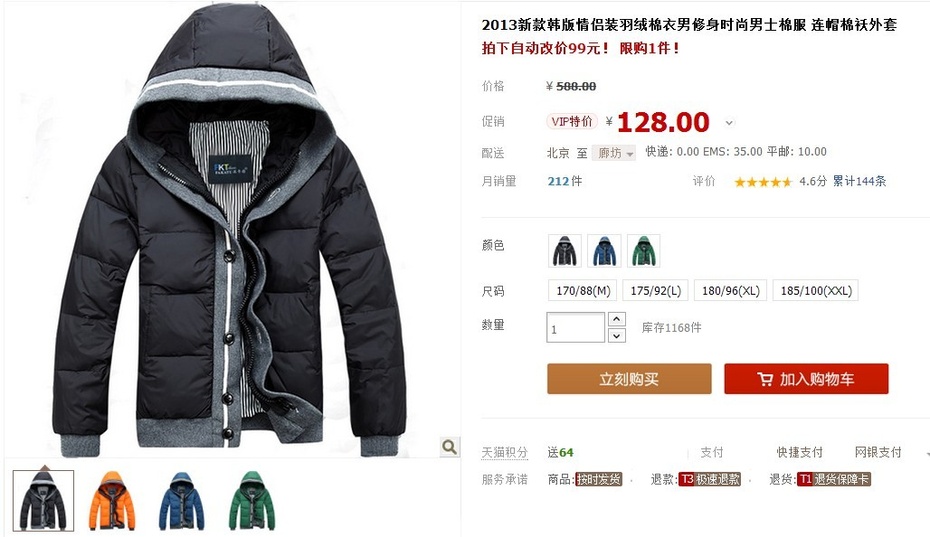Choose size 185/100(XXL)
930x537 pixels.
(816, 291)
